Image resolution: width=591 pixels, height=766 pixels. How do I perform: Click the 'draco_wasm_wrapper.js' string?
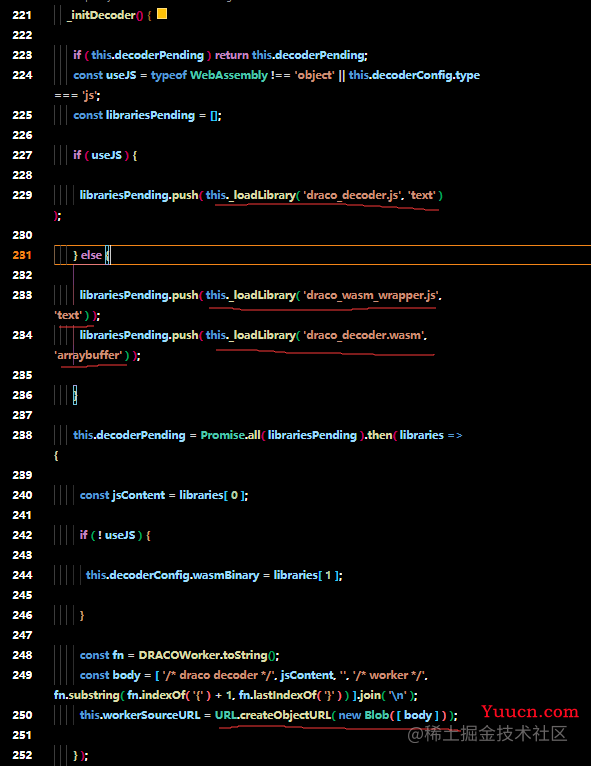(371, 295)
